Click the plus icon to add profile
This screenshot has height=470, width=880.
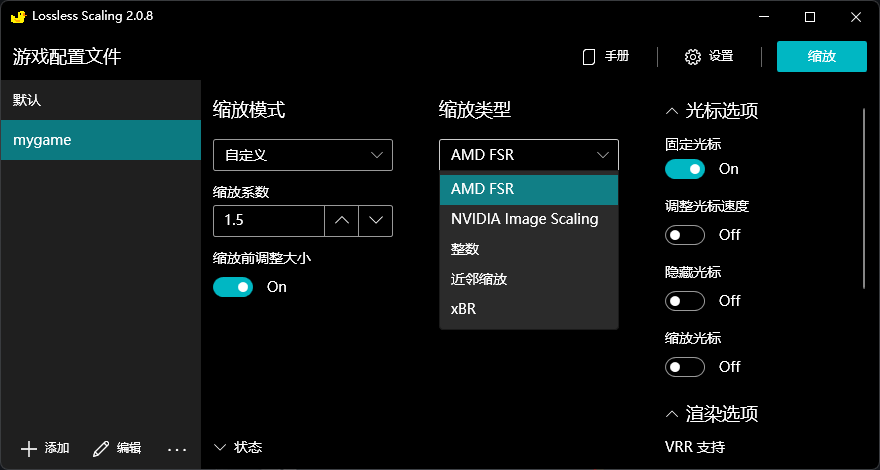pos(29,448)
